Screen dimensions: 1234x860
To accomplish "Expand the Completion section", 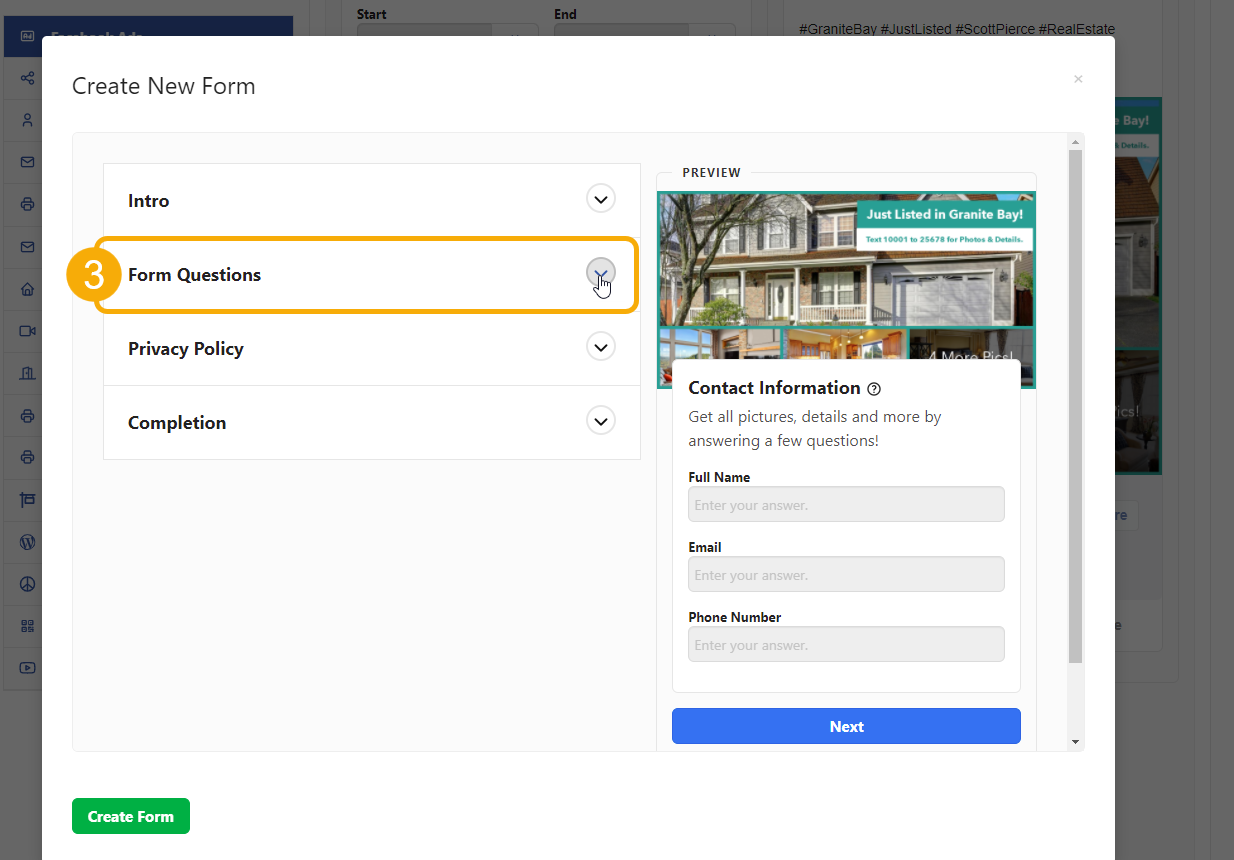I will point(600,420).
